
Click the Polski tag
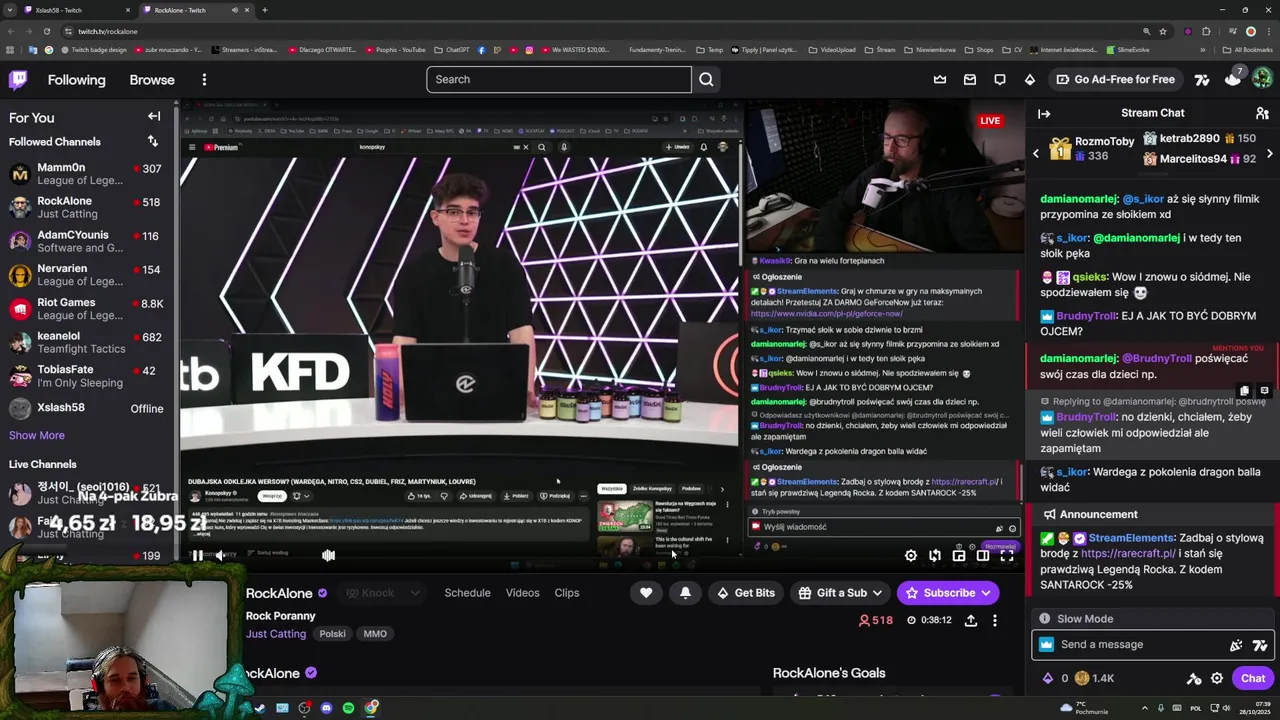(332, 634)
